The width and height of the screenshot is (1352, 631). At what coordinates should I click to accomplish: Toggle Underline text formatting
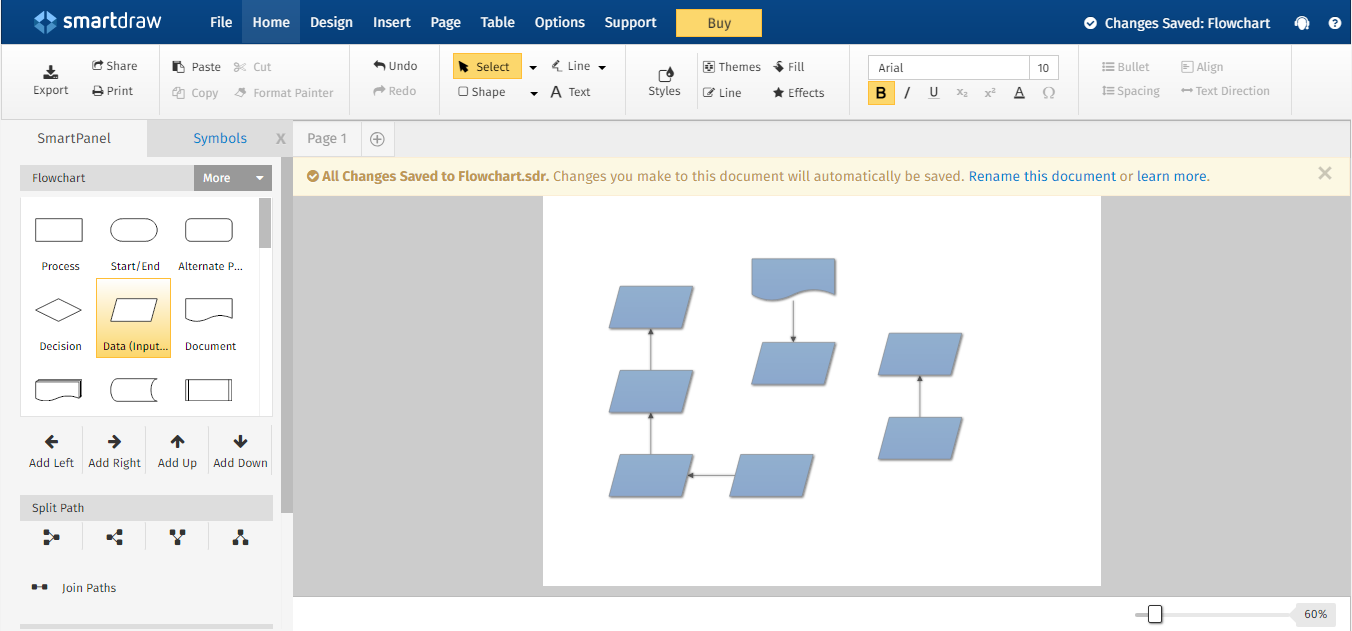click(x=934, y=93)
